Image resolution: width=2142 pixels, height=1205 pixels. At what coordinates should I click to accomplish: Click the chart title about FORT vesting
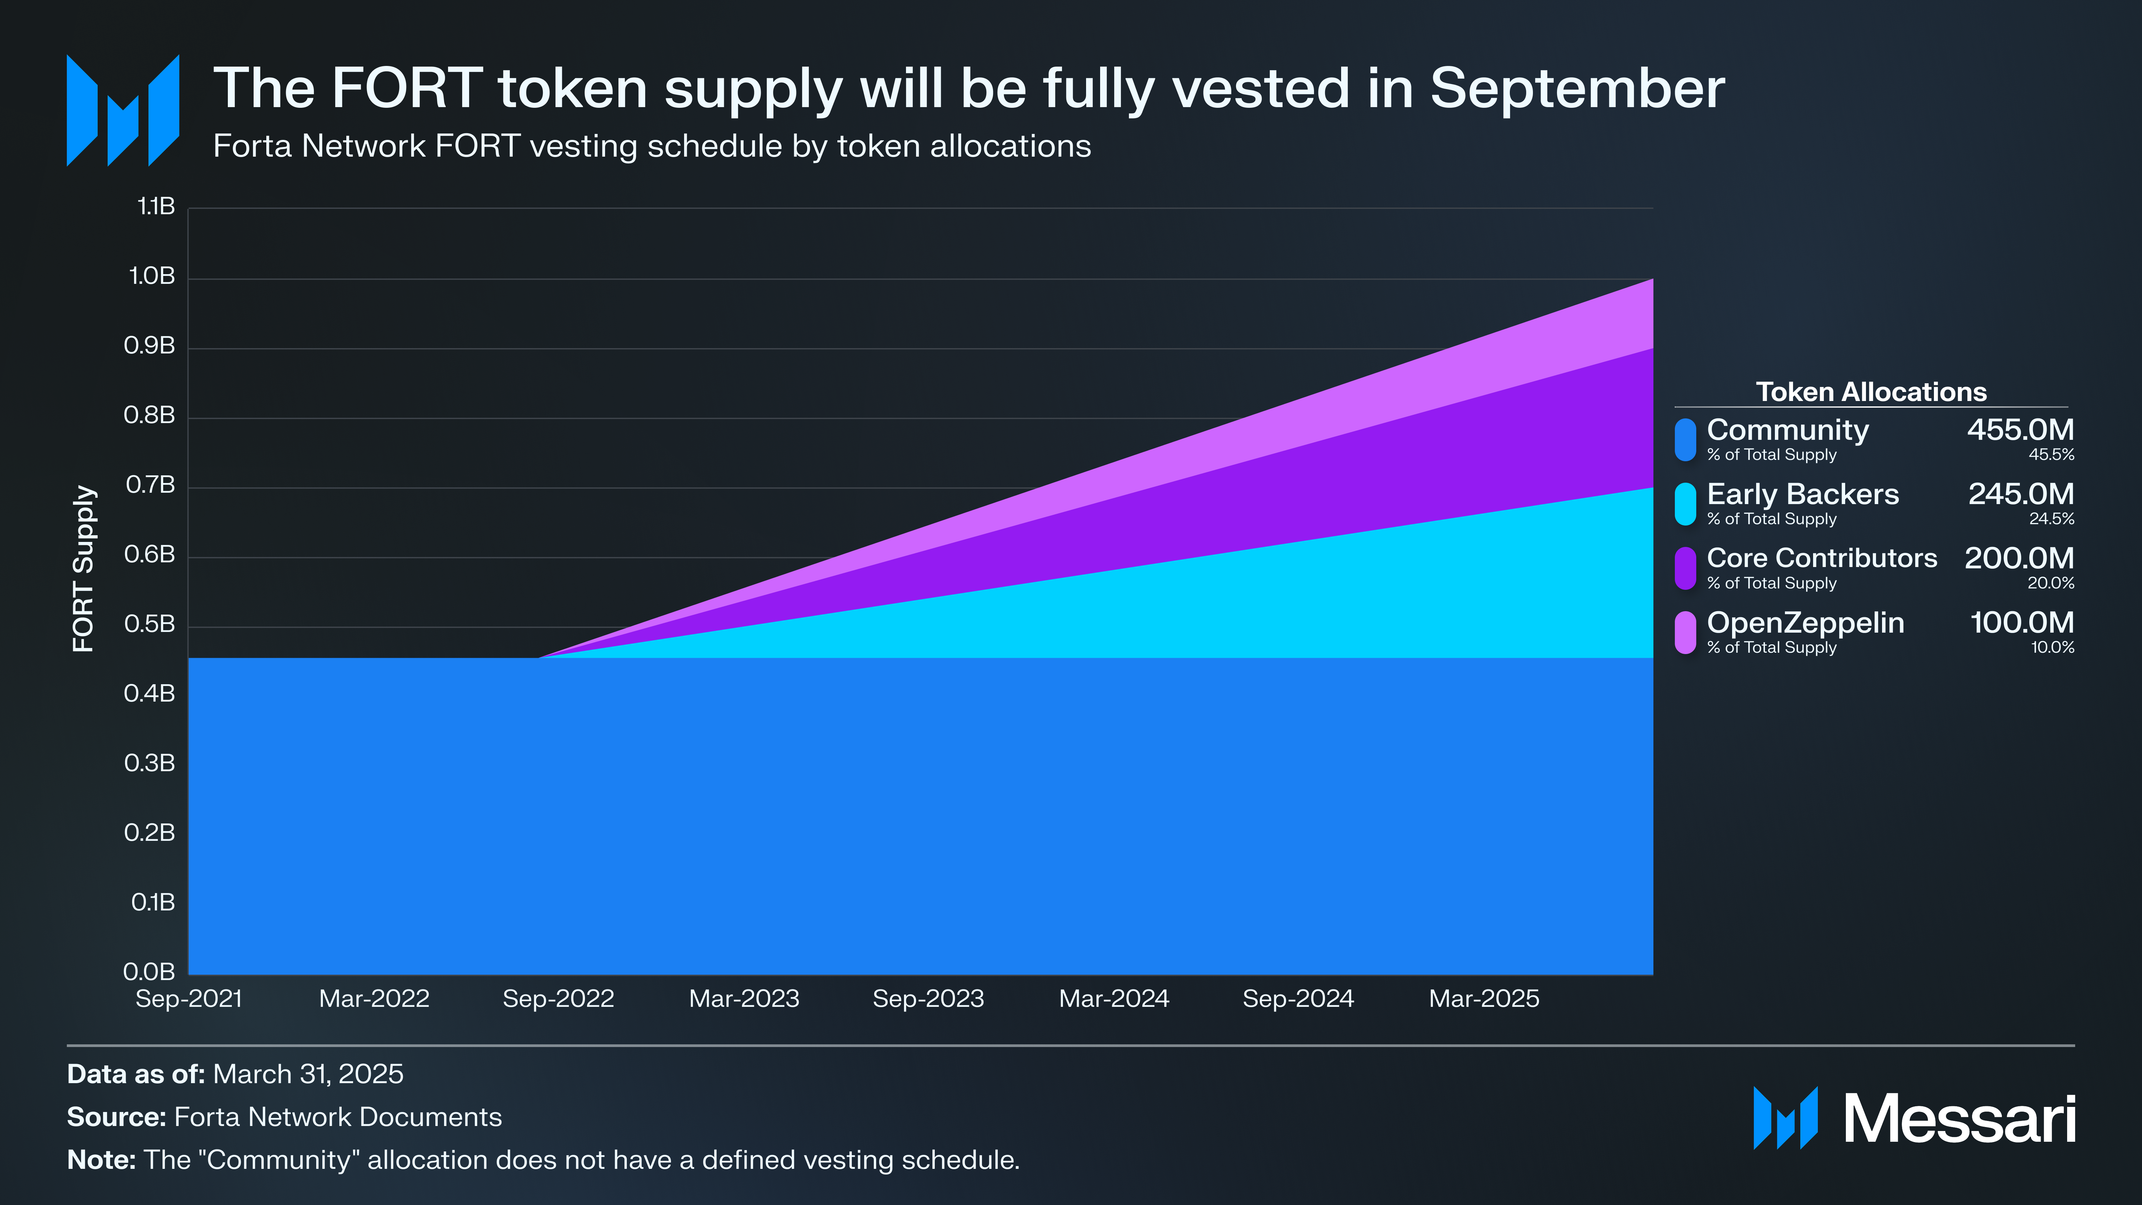(969, 88)
